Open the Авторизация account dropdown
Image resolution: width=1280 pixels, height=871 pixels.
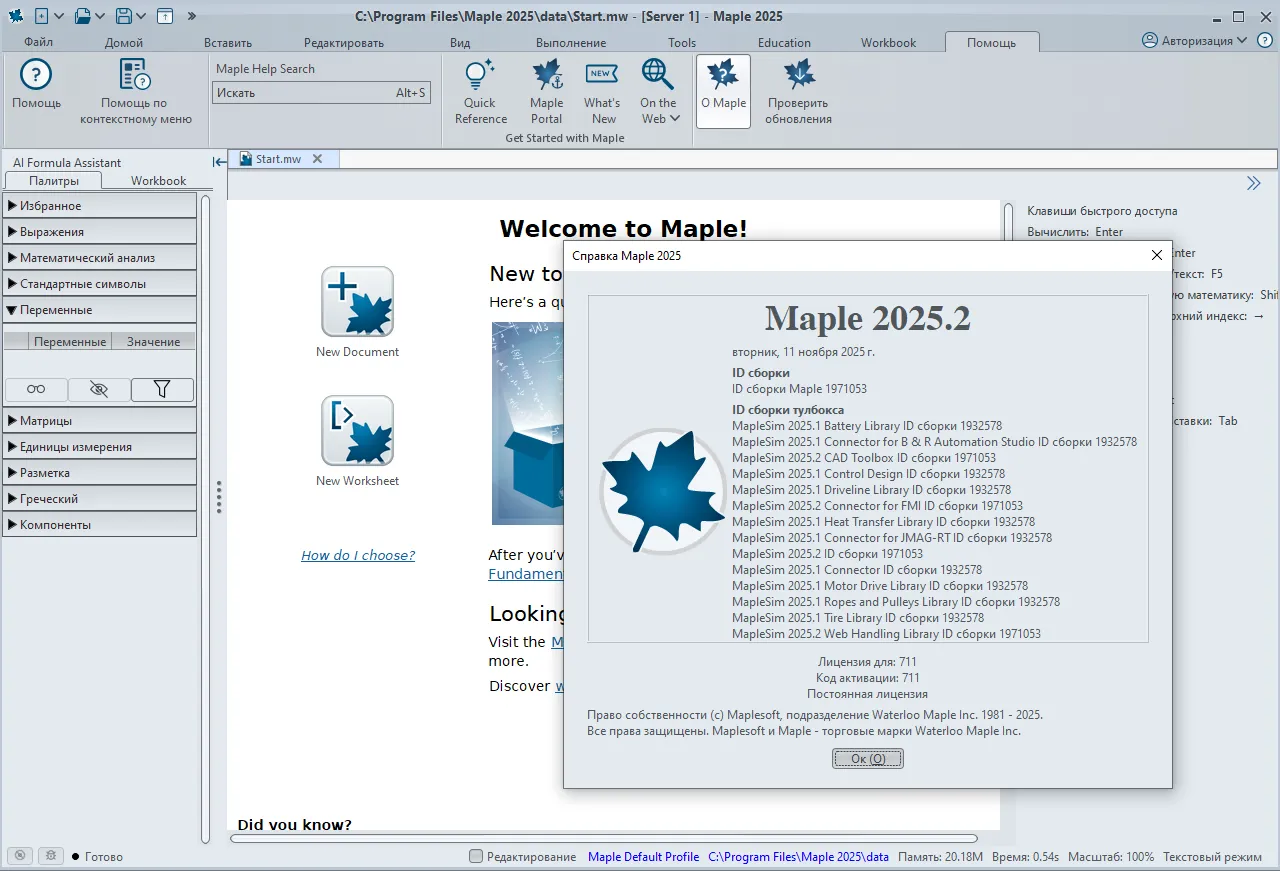pos(1195,41)
